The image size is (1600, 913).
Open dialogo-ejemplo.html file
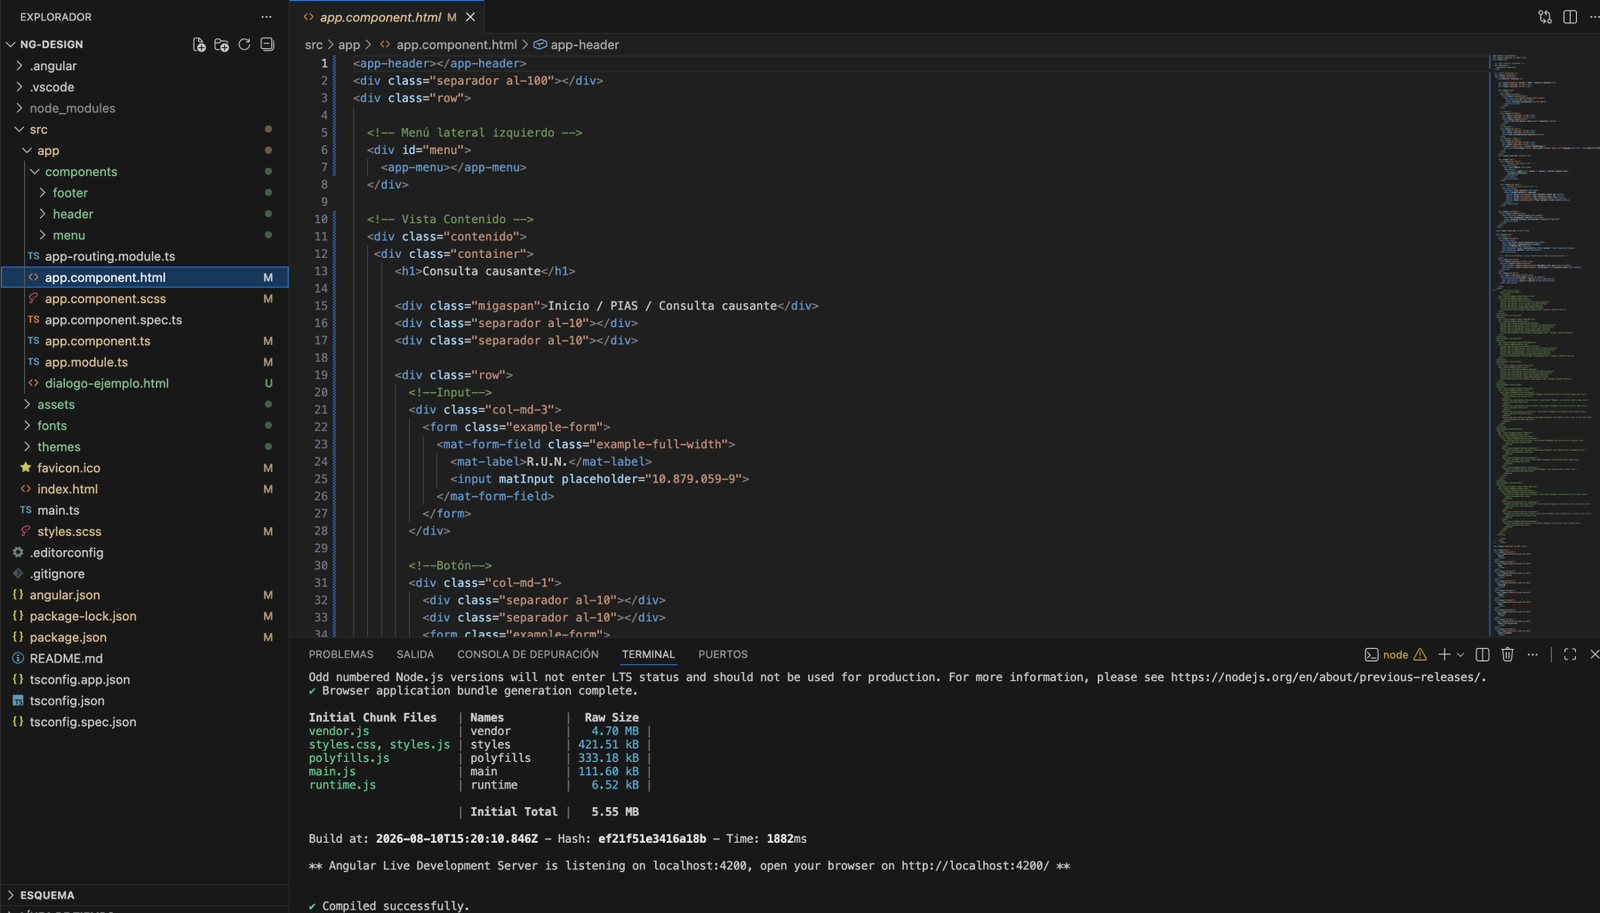[144, 383]
